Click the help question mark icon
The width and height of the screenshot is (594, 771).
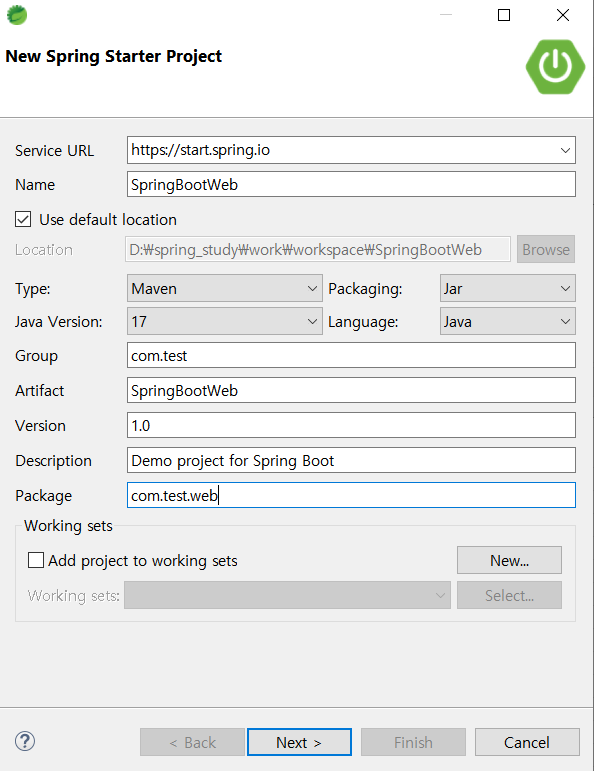tap(25, 741)
